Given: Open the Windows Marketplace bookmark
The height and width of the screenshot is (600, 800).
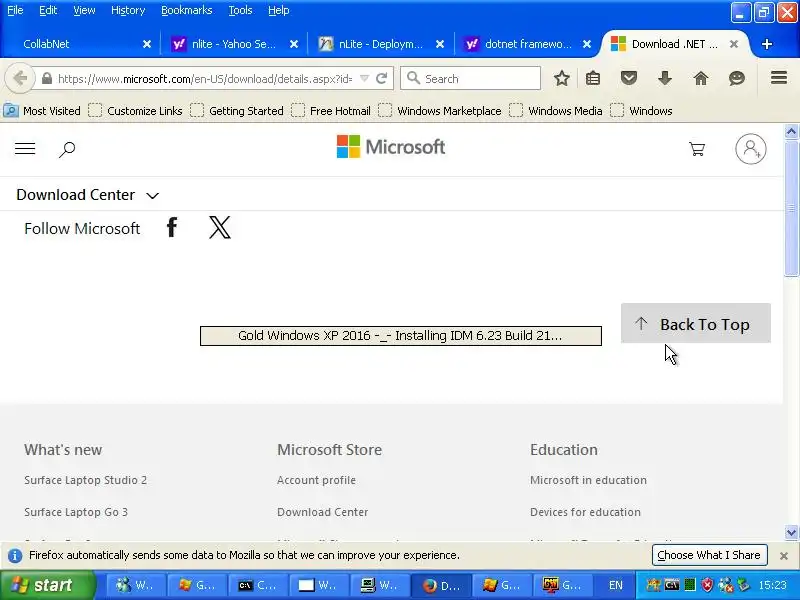Looking at the screenshot, I should coord(440,111).
